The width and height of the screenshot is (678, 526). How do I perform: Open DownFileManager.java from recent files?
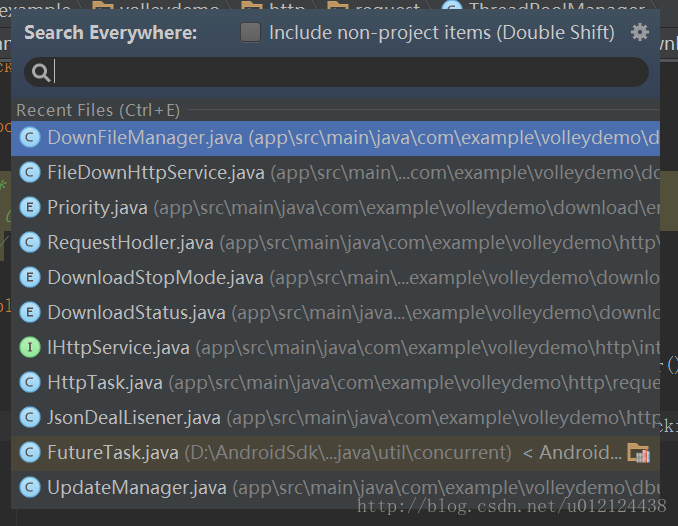335,138
